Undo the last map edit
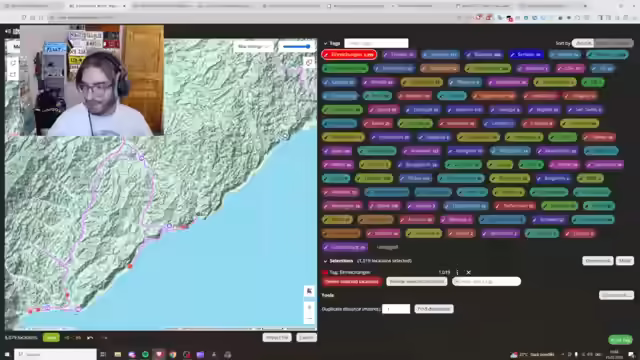Viewport: 640px width, 360px height. pos(90,338)
